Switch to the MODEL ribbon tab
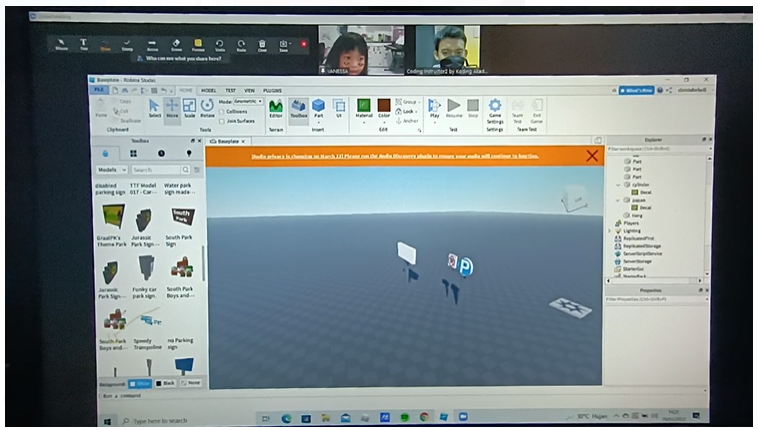Image resolution: width=758 pixels, height=430 pixels. click(208, 91)
